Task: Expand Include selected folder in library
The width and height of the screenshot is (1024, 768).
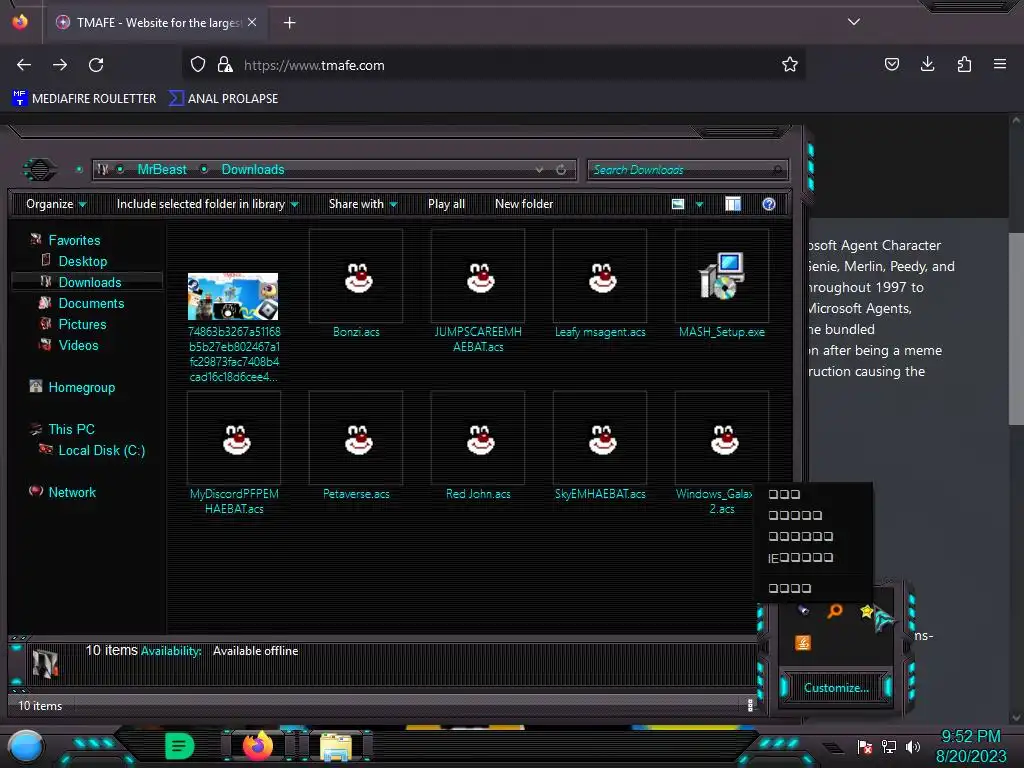Action: pyautogui.click(x=207, y=204)
